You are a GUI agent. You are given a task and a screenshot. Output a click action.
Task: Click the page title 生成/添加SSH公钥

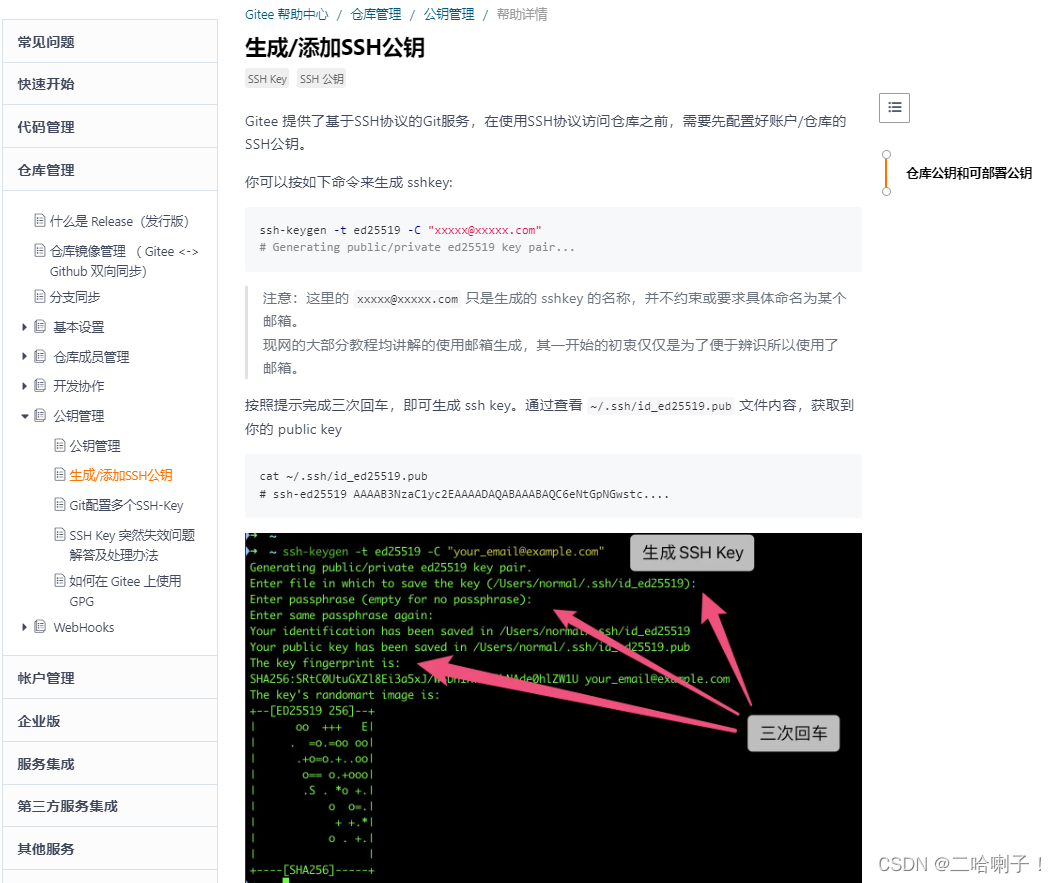click(x=335, y=47)
